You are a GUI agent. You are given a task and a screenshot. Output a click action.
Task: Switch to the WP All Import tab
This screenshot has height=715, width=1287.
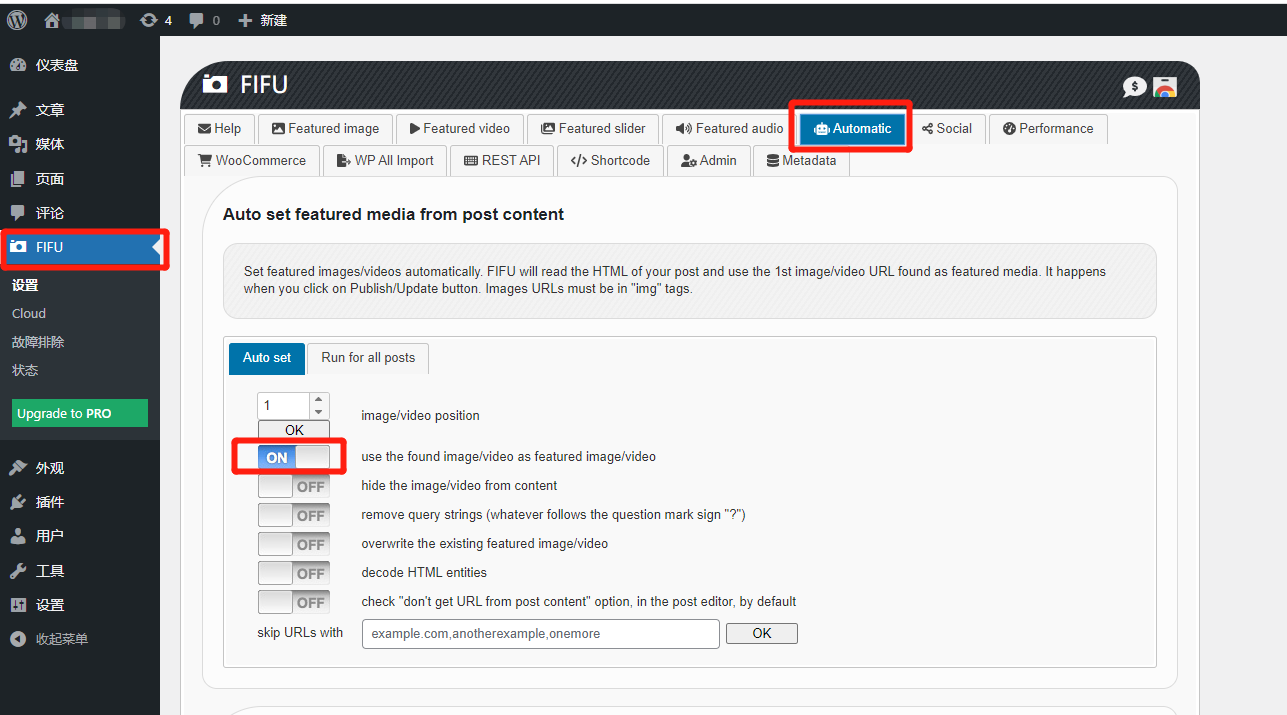coord(385,160)
